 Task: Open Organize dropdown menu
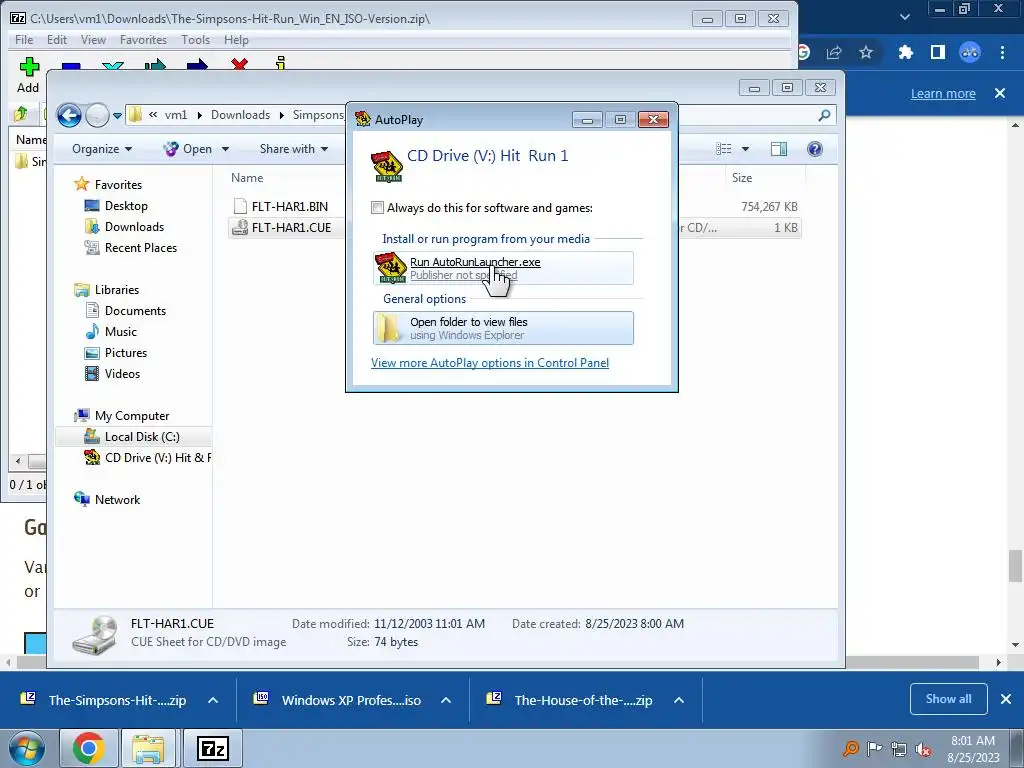(x=102, y=149)
